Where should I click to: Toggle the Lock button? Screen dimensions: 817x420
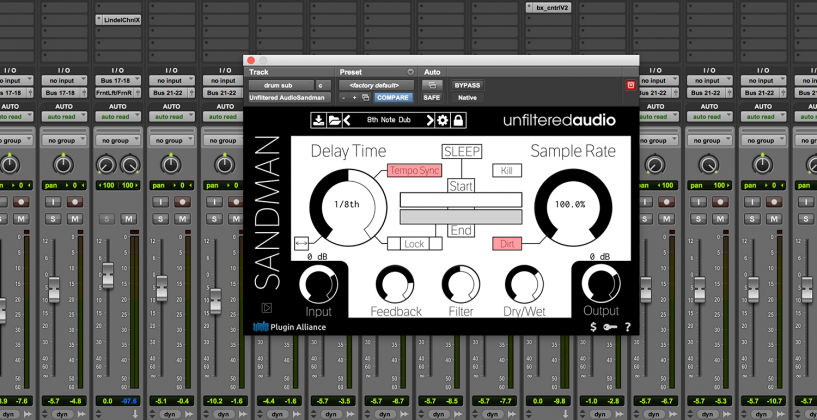coord(415,243)
